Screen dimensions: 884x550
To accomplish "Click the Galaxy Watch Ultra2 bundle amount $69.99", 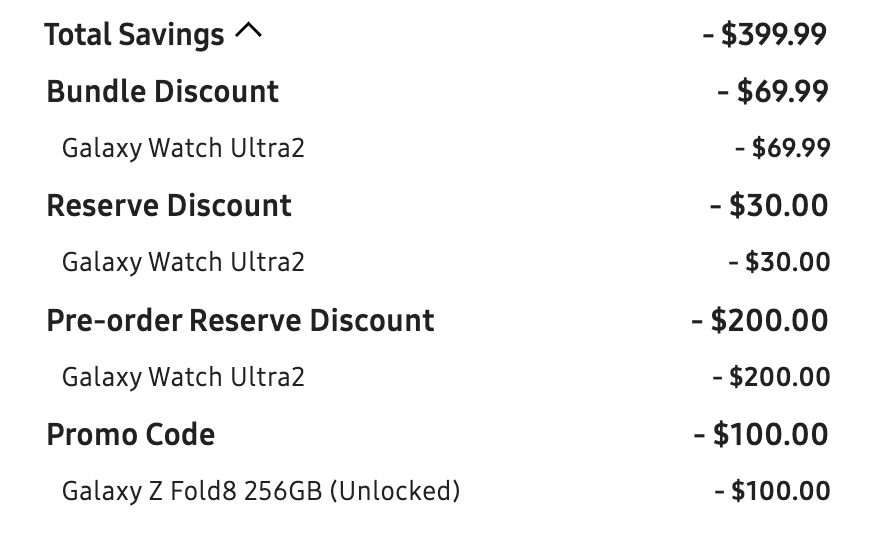I will click(x=783, y=148).
